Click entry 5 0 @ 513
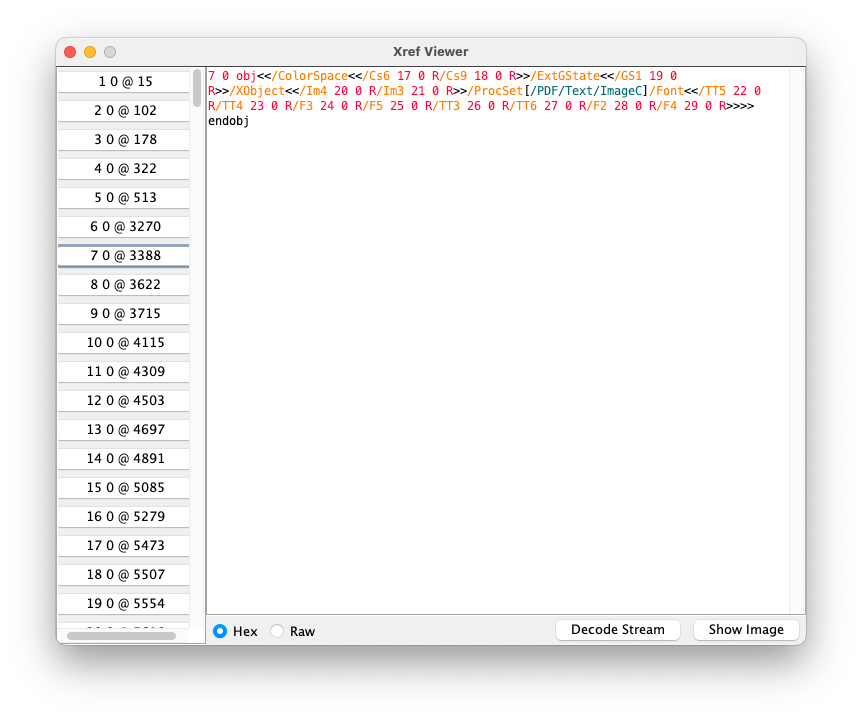This screenshot has width=862, height=719. click(x=124, y=198)
